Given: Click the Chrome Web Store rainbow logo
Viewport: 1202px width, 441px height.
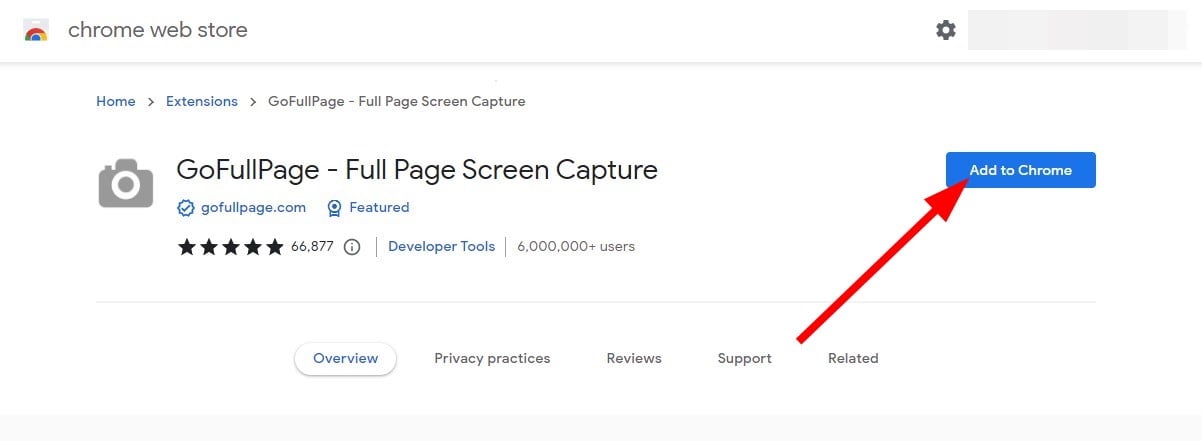Looking at the screenshot, I should (x=36, y=30).
